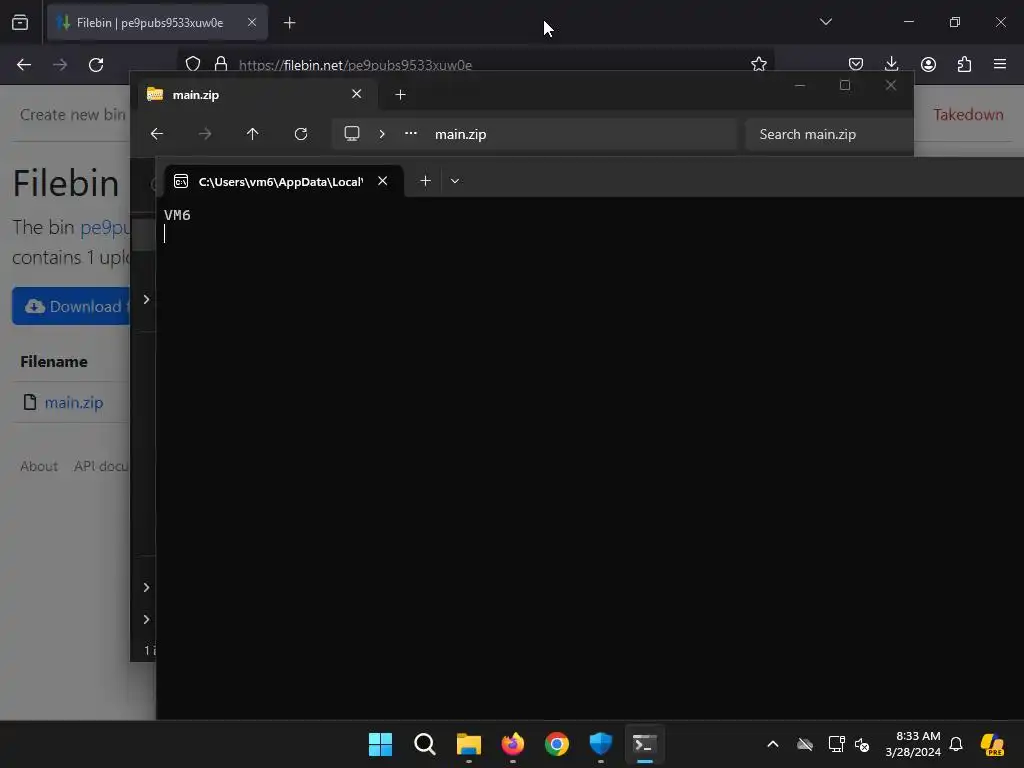Open Firefox hamburger menu
Image resolution: width=1024 pixels, height=768 pixels.
1000,64
